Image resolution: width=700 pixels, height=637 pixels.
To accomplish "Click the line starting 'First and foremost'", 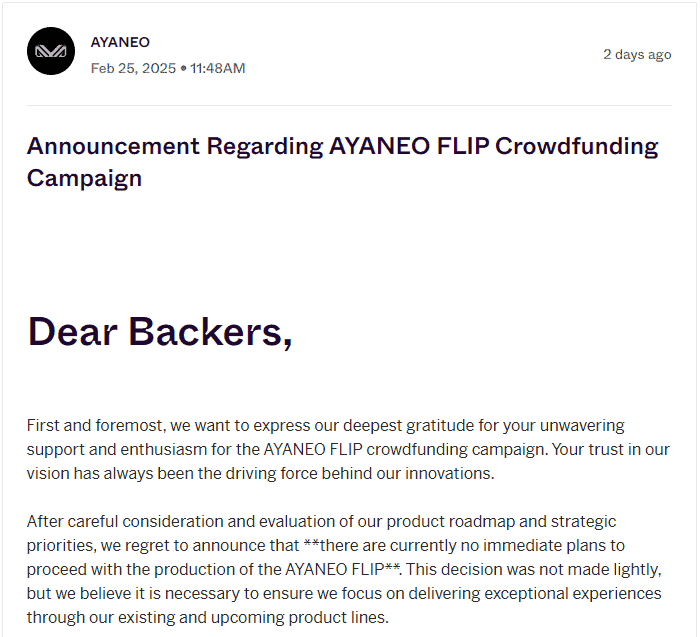I will [325, 425].
